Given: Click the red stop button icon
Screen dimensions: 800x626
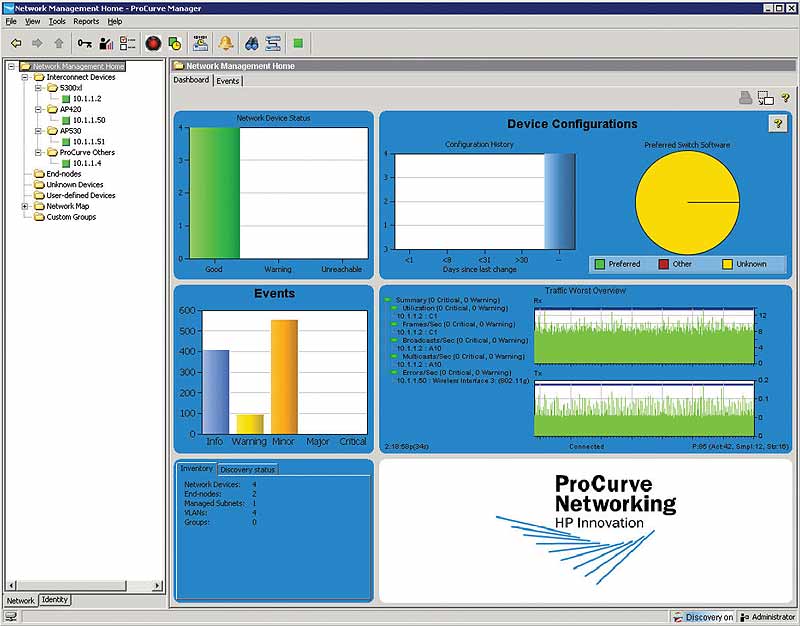Looking at the screenshot, I should pos(153,43).
